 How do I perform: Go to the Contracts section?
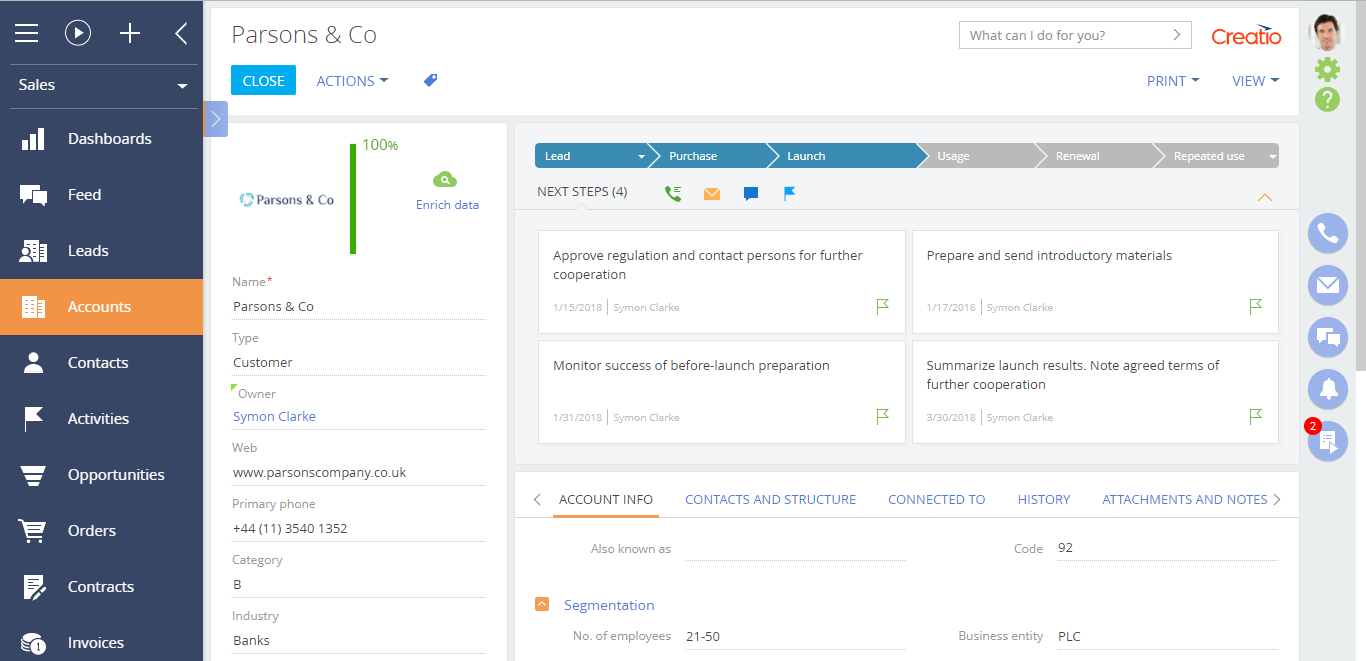(102, 587)
